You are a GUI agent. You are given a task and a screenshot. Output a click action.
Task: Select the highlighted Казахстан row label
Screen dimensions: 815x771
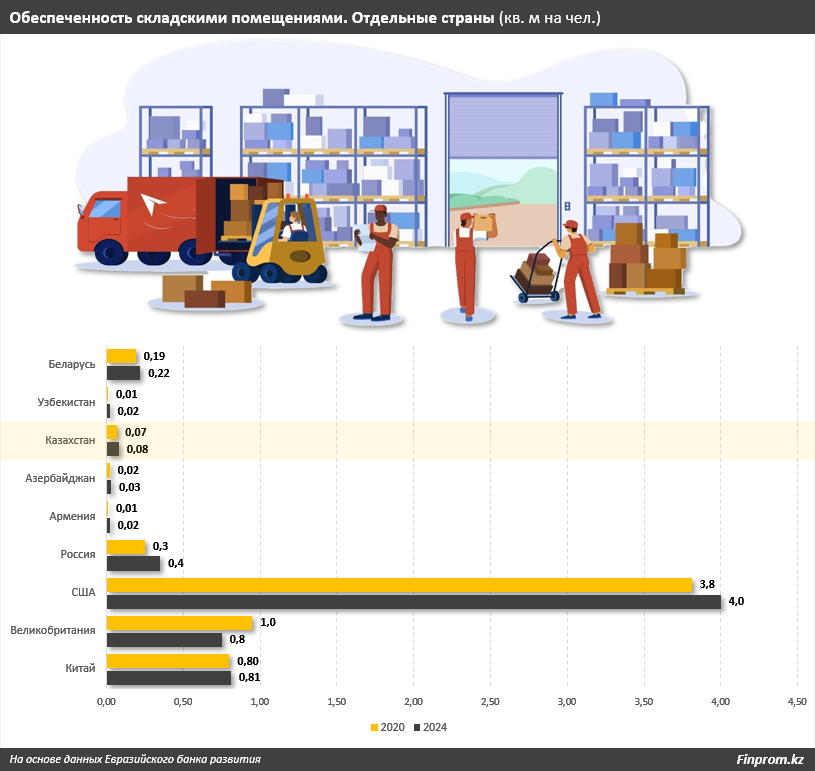[x=70, y=440]
